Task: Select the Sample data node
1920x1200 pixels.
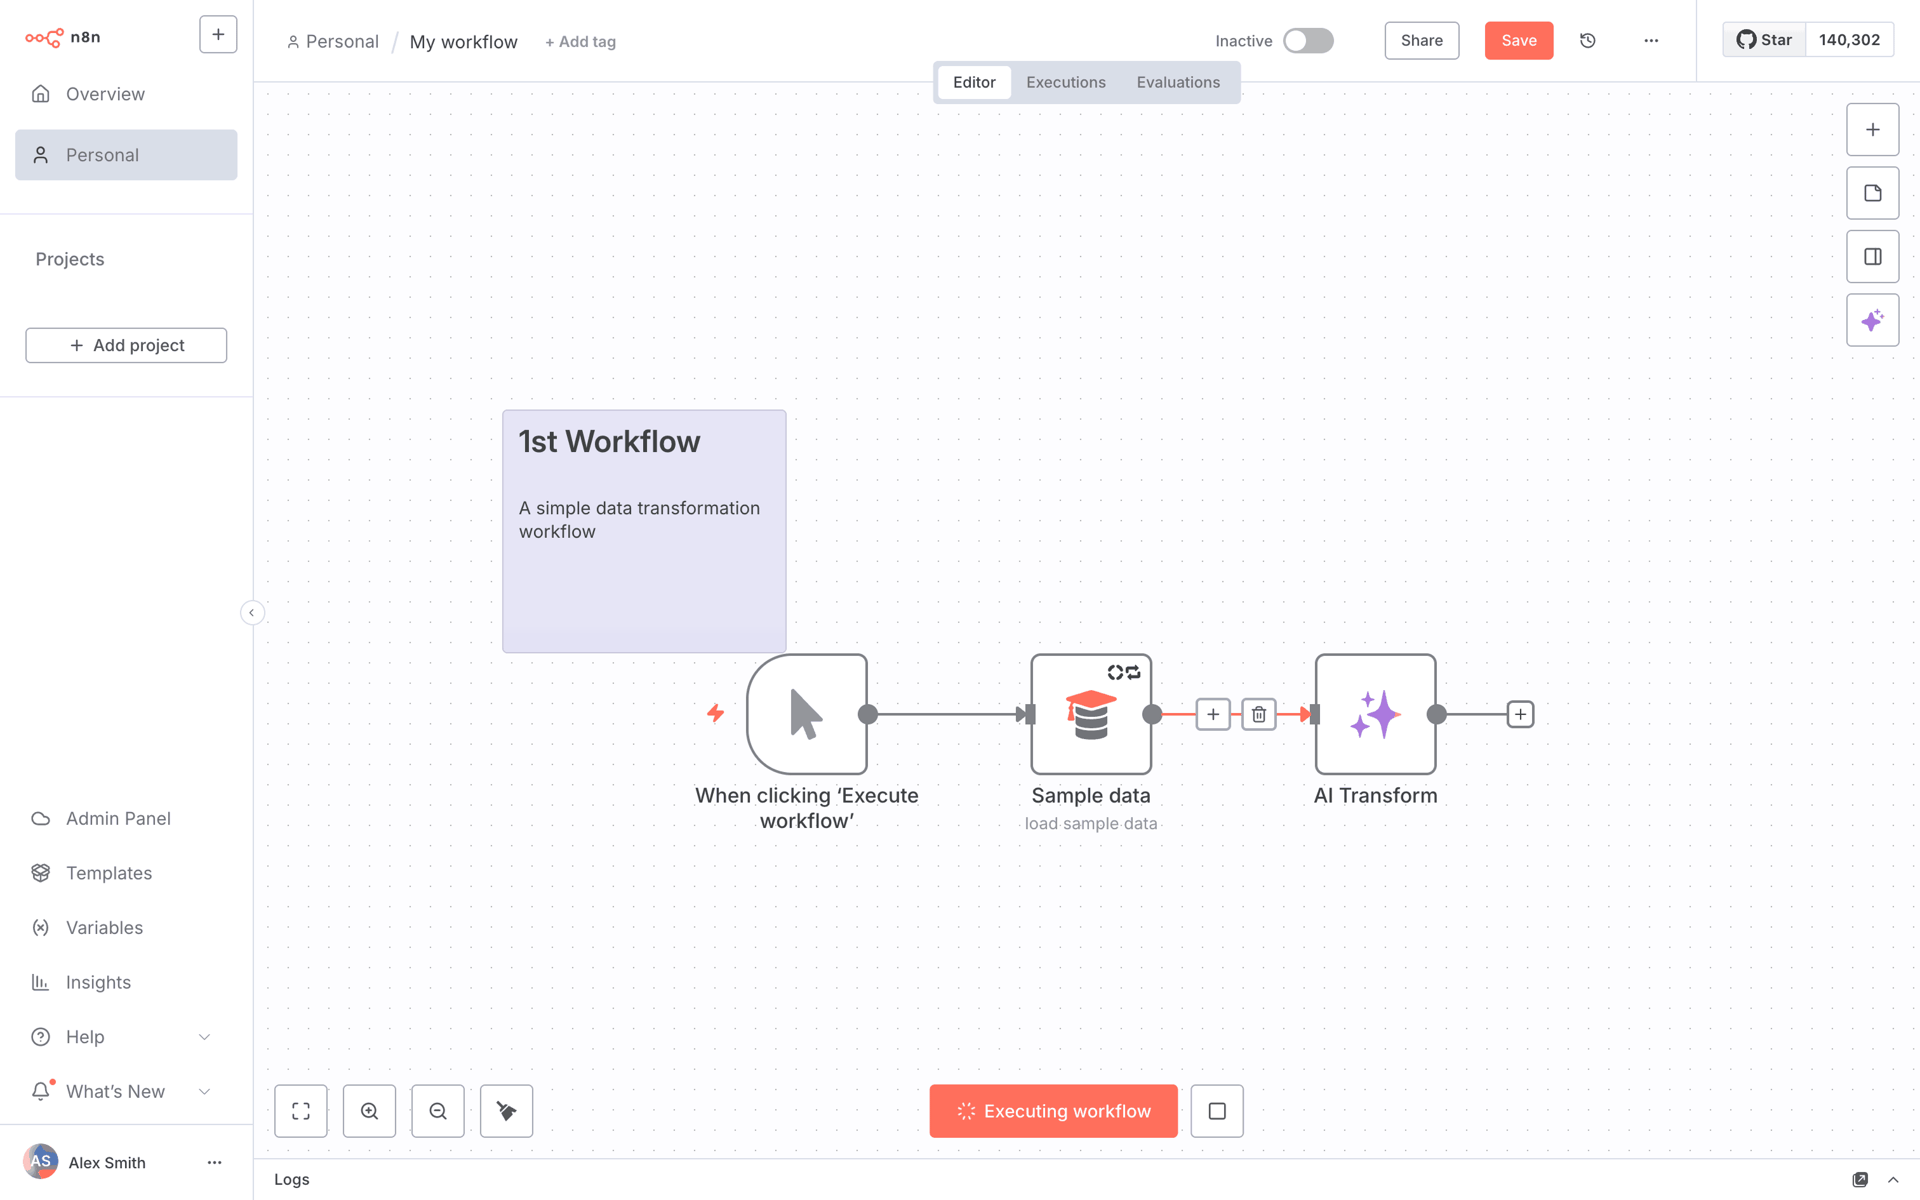Action: [1091, 714]
